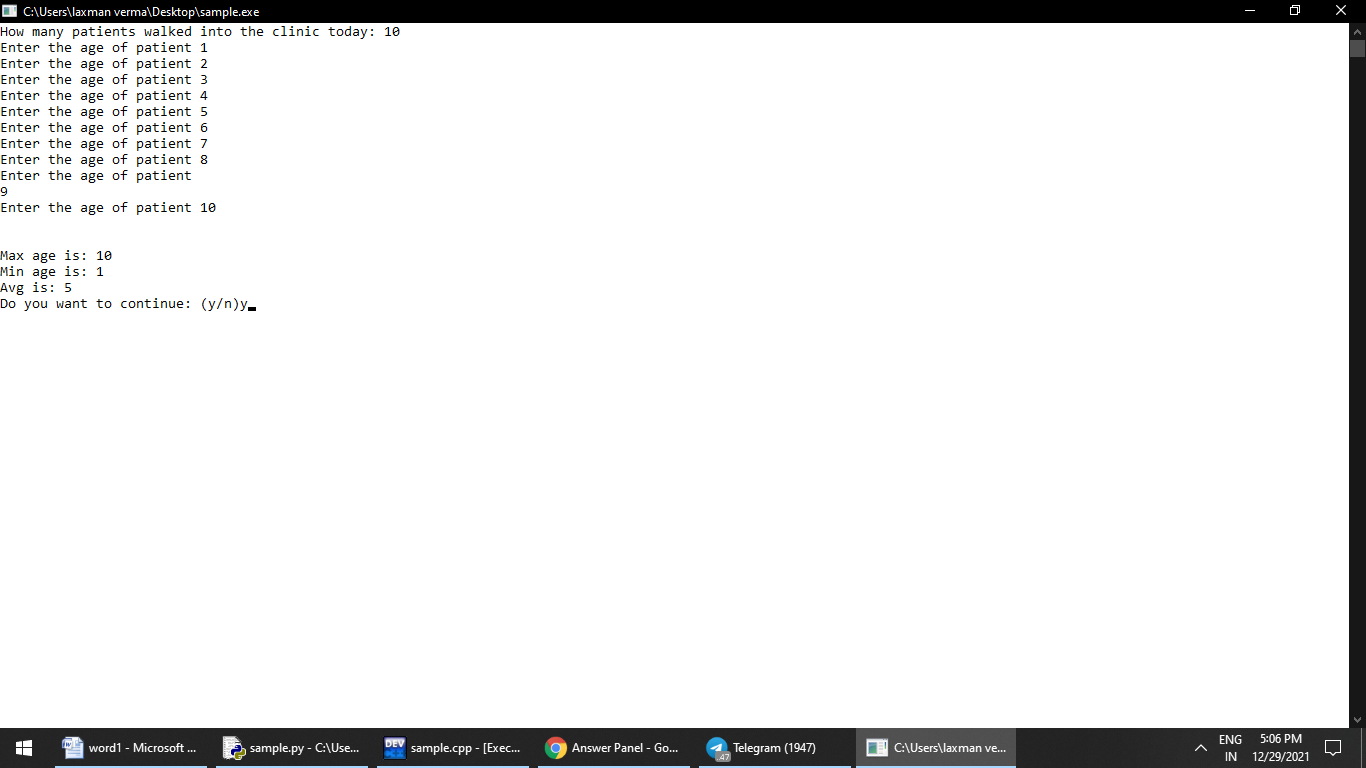Click the line "Enter the age of patient 1"
The height and width of the screenshot is (768, 1366).
pyautogui.click(x=104, y=48)
